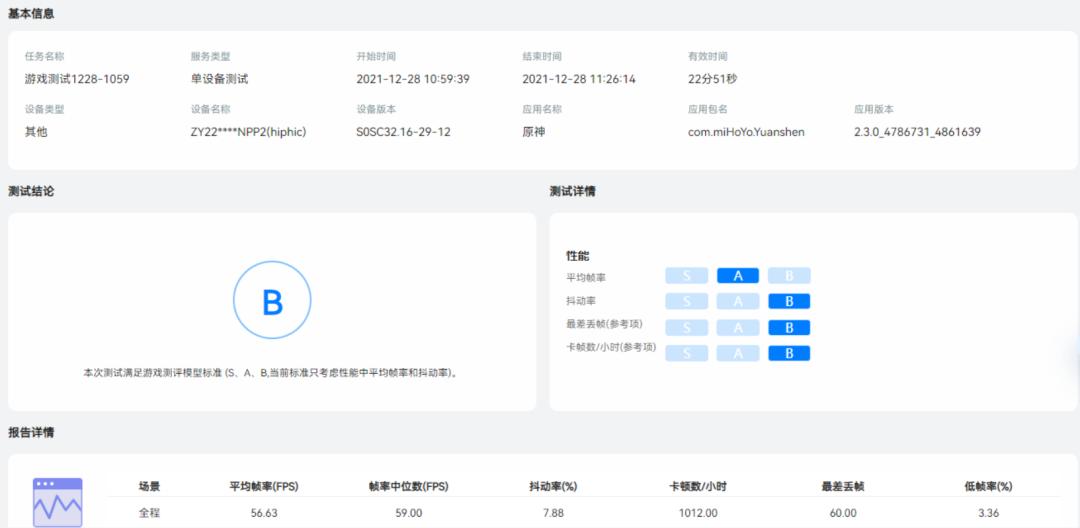Image resolution: width=1080 pixels, height=528 pixels.
Task: Click the faded B badge for 平均帧率
Action: pyautogui.click(x=789, y=276)
